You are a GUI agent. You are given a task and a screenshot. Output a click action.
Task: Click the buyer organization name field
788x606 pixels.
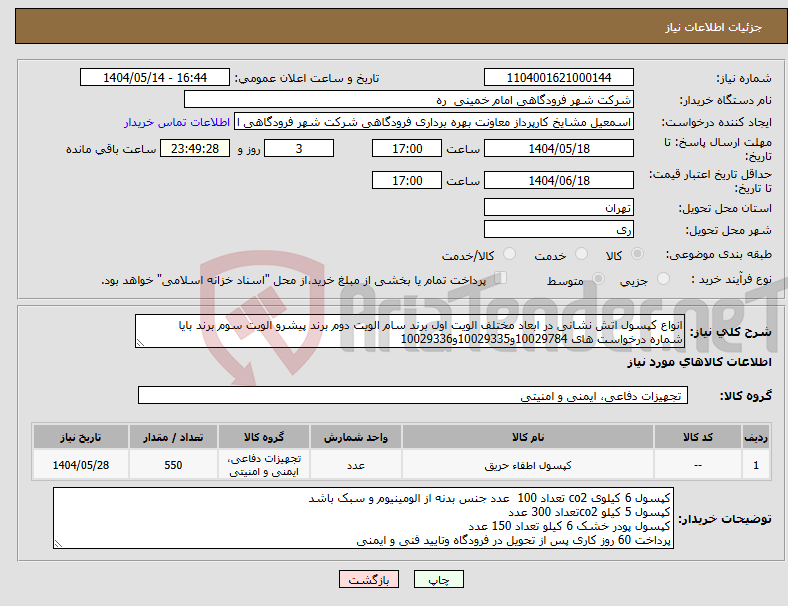(x=409, y=99)
